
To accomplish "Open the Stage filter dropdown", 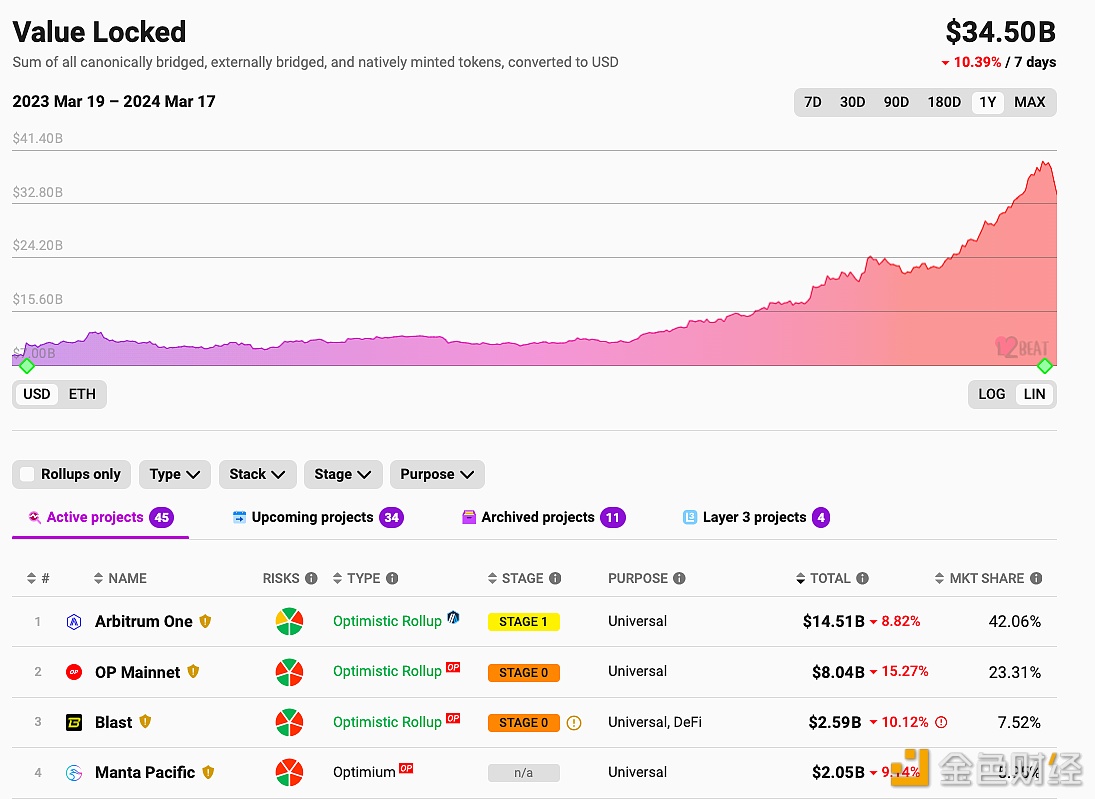I will tap(343, 474).
